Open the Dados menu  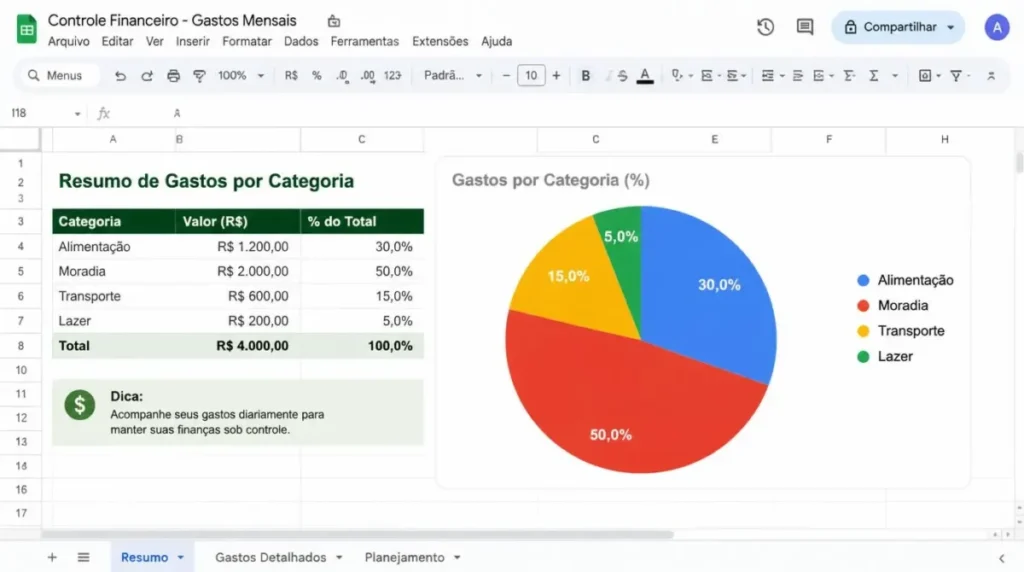[301, 41]
